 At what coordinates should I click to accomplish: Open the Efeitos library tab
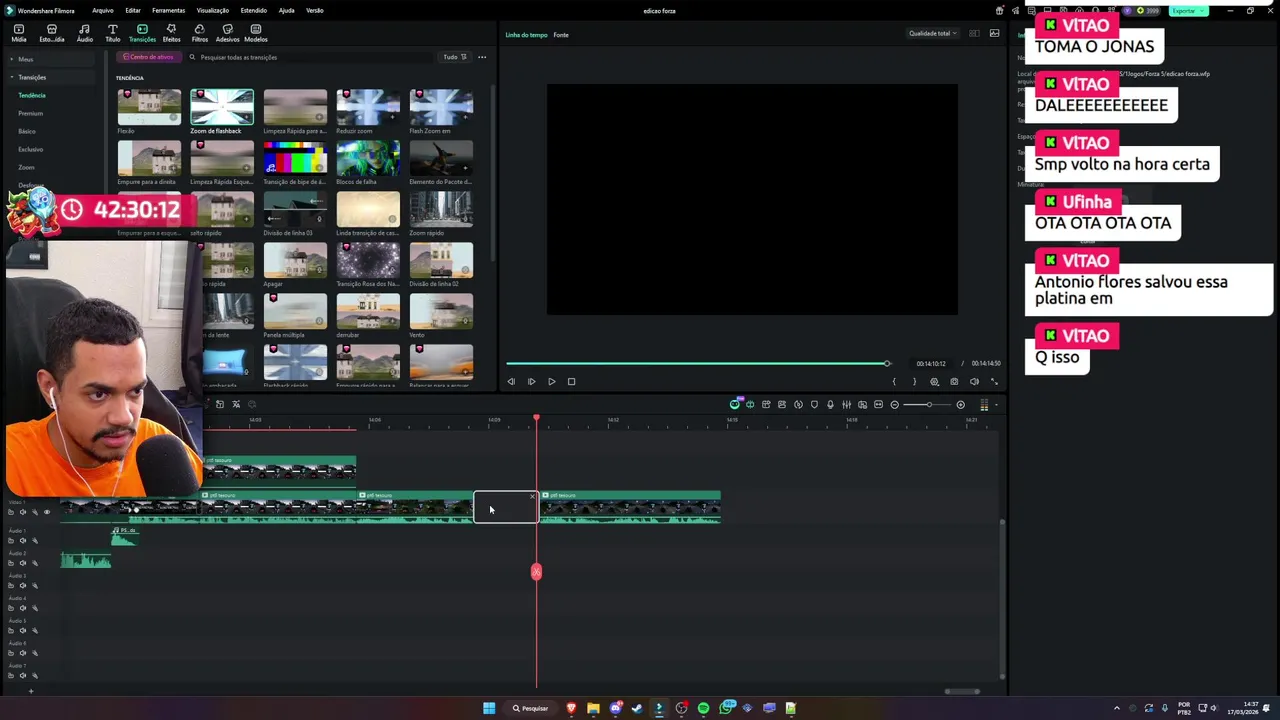click(171, 33)
